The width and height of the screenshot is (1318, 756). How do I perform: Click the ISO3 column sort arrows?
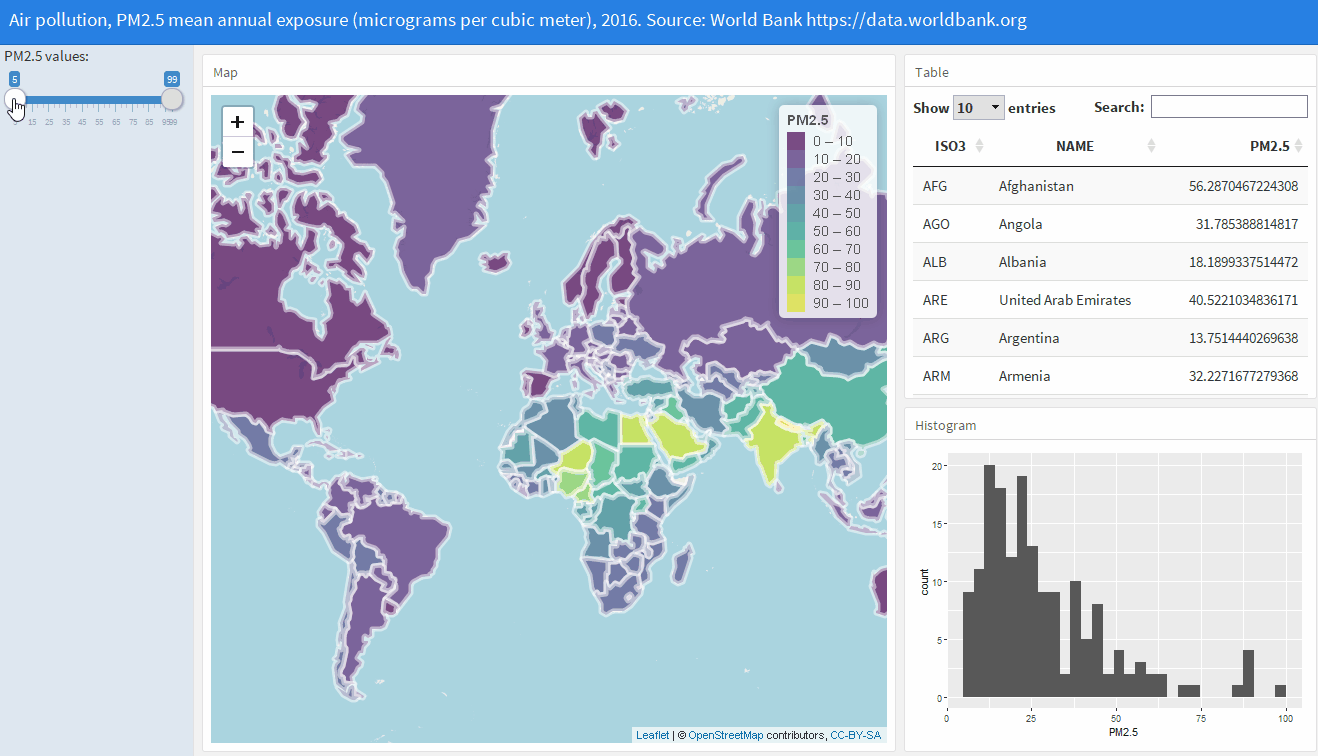tap(977, 145)
